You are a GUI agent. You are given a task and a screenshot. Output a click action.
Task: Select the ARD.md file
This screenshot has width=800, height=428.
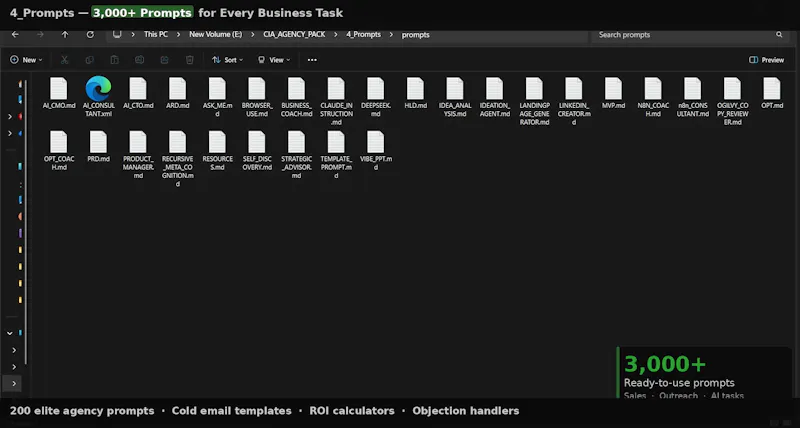[178, 93]
